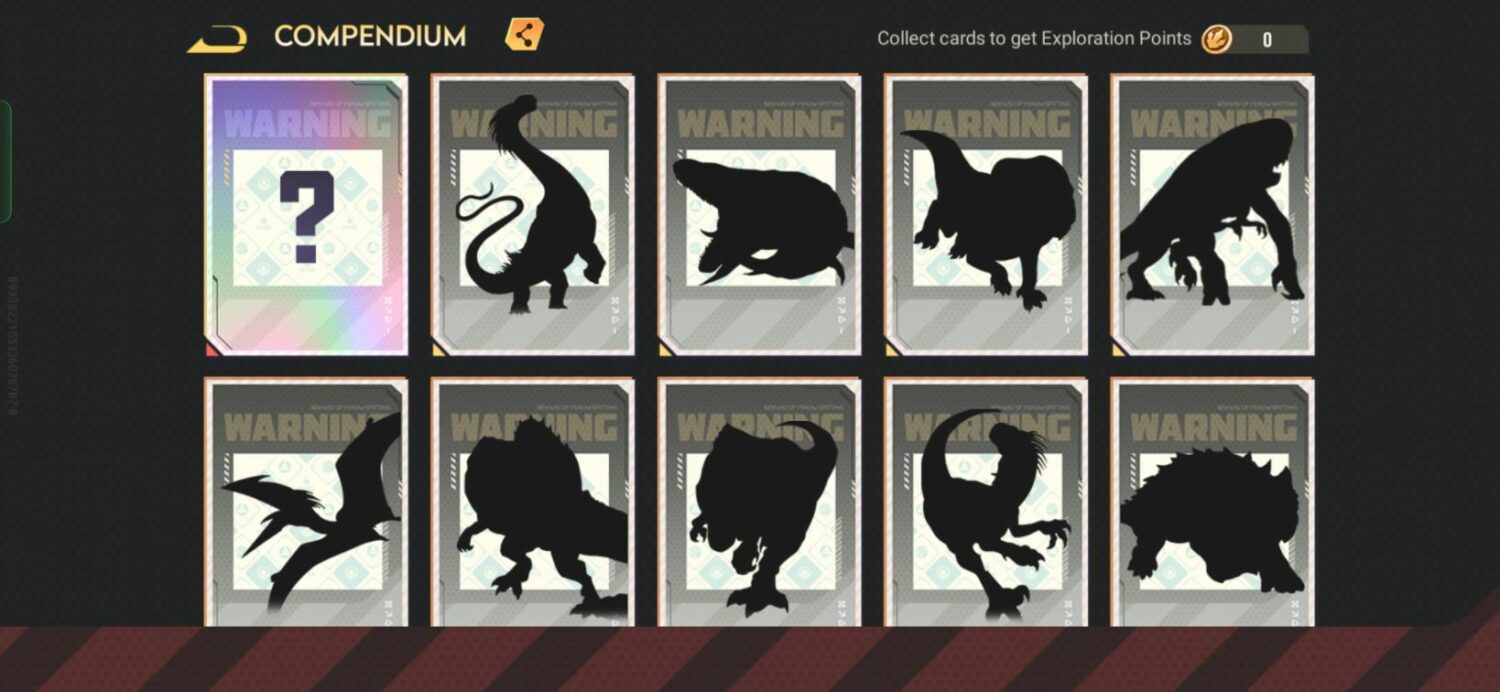Tap the COMPENDIUM title text
Viewport: 1500px width, 692px height.
click(x=370, y=37)
